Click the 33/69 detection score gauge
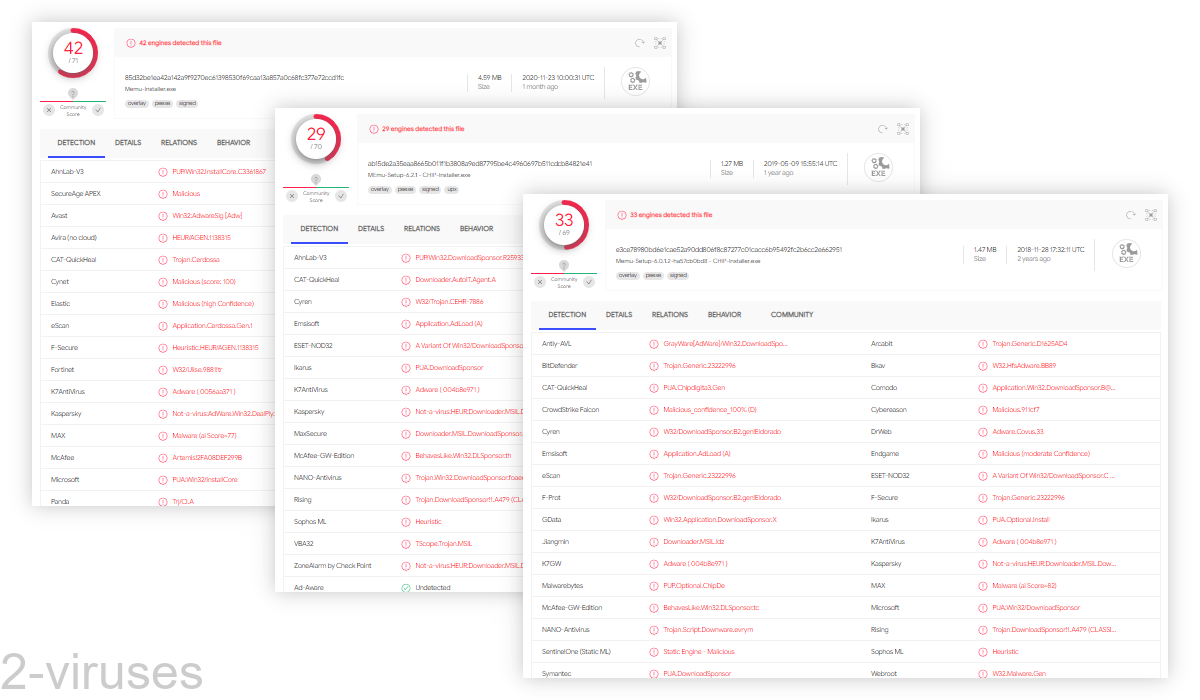The image size is (1200, 700). 564,225
